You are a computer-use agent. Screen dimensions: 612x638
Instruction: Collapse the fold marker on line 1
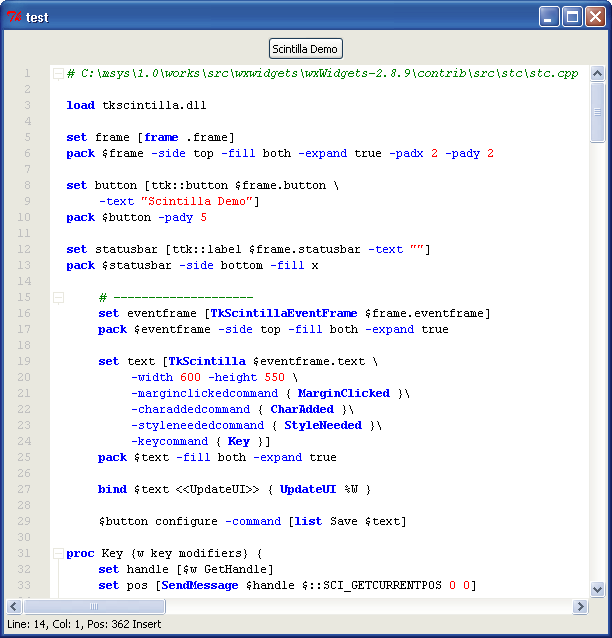click(58, 74)
